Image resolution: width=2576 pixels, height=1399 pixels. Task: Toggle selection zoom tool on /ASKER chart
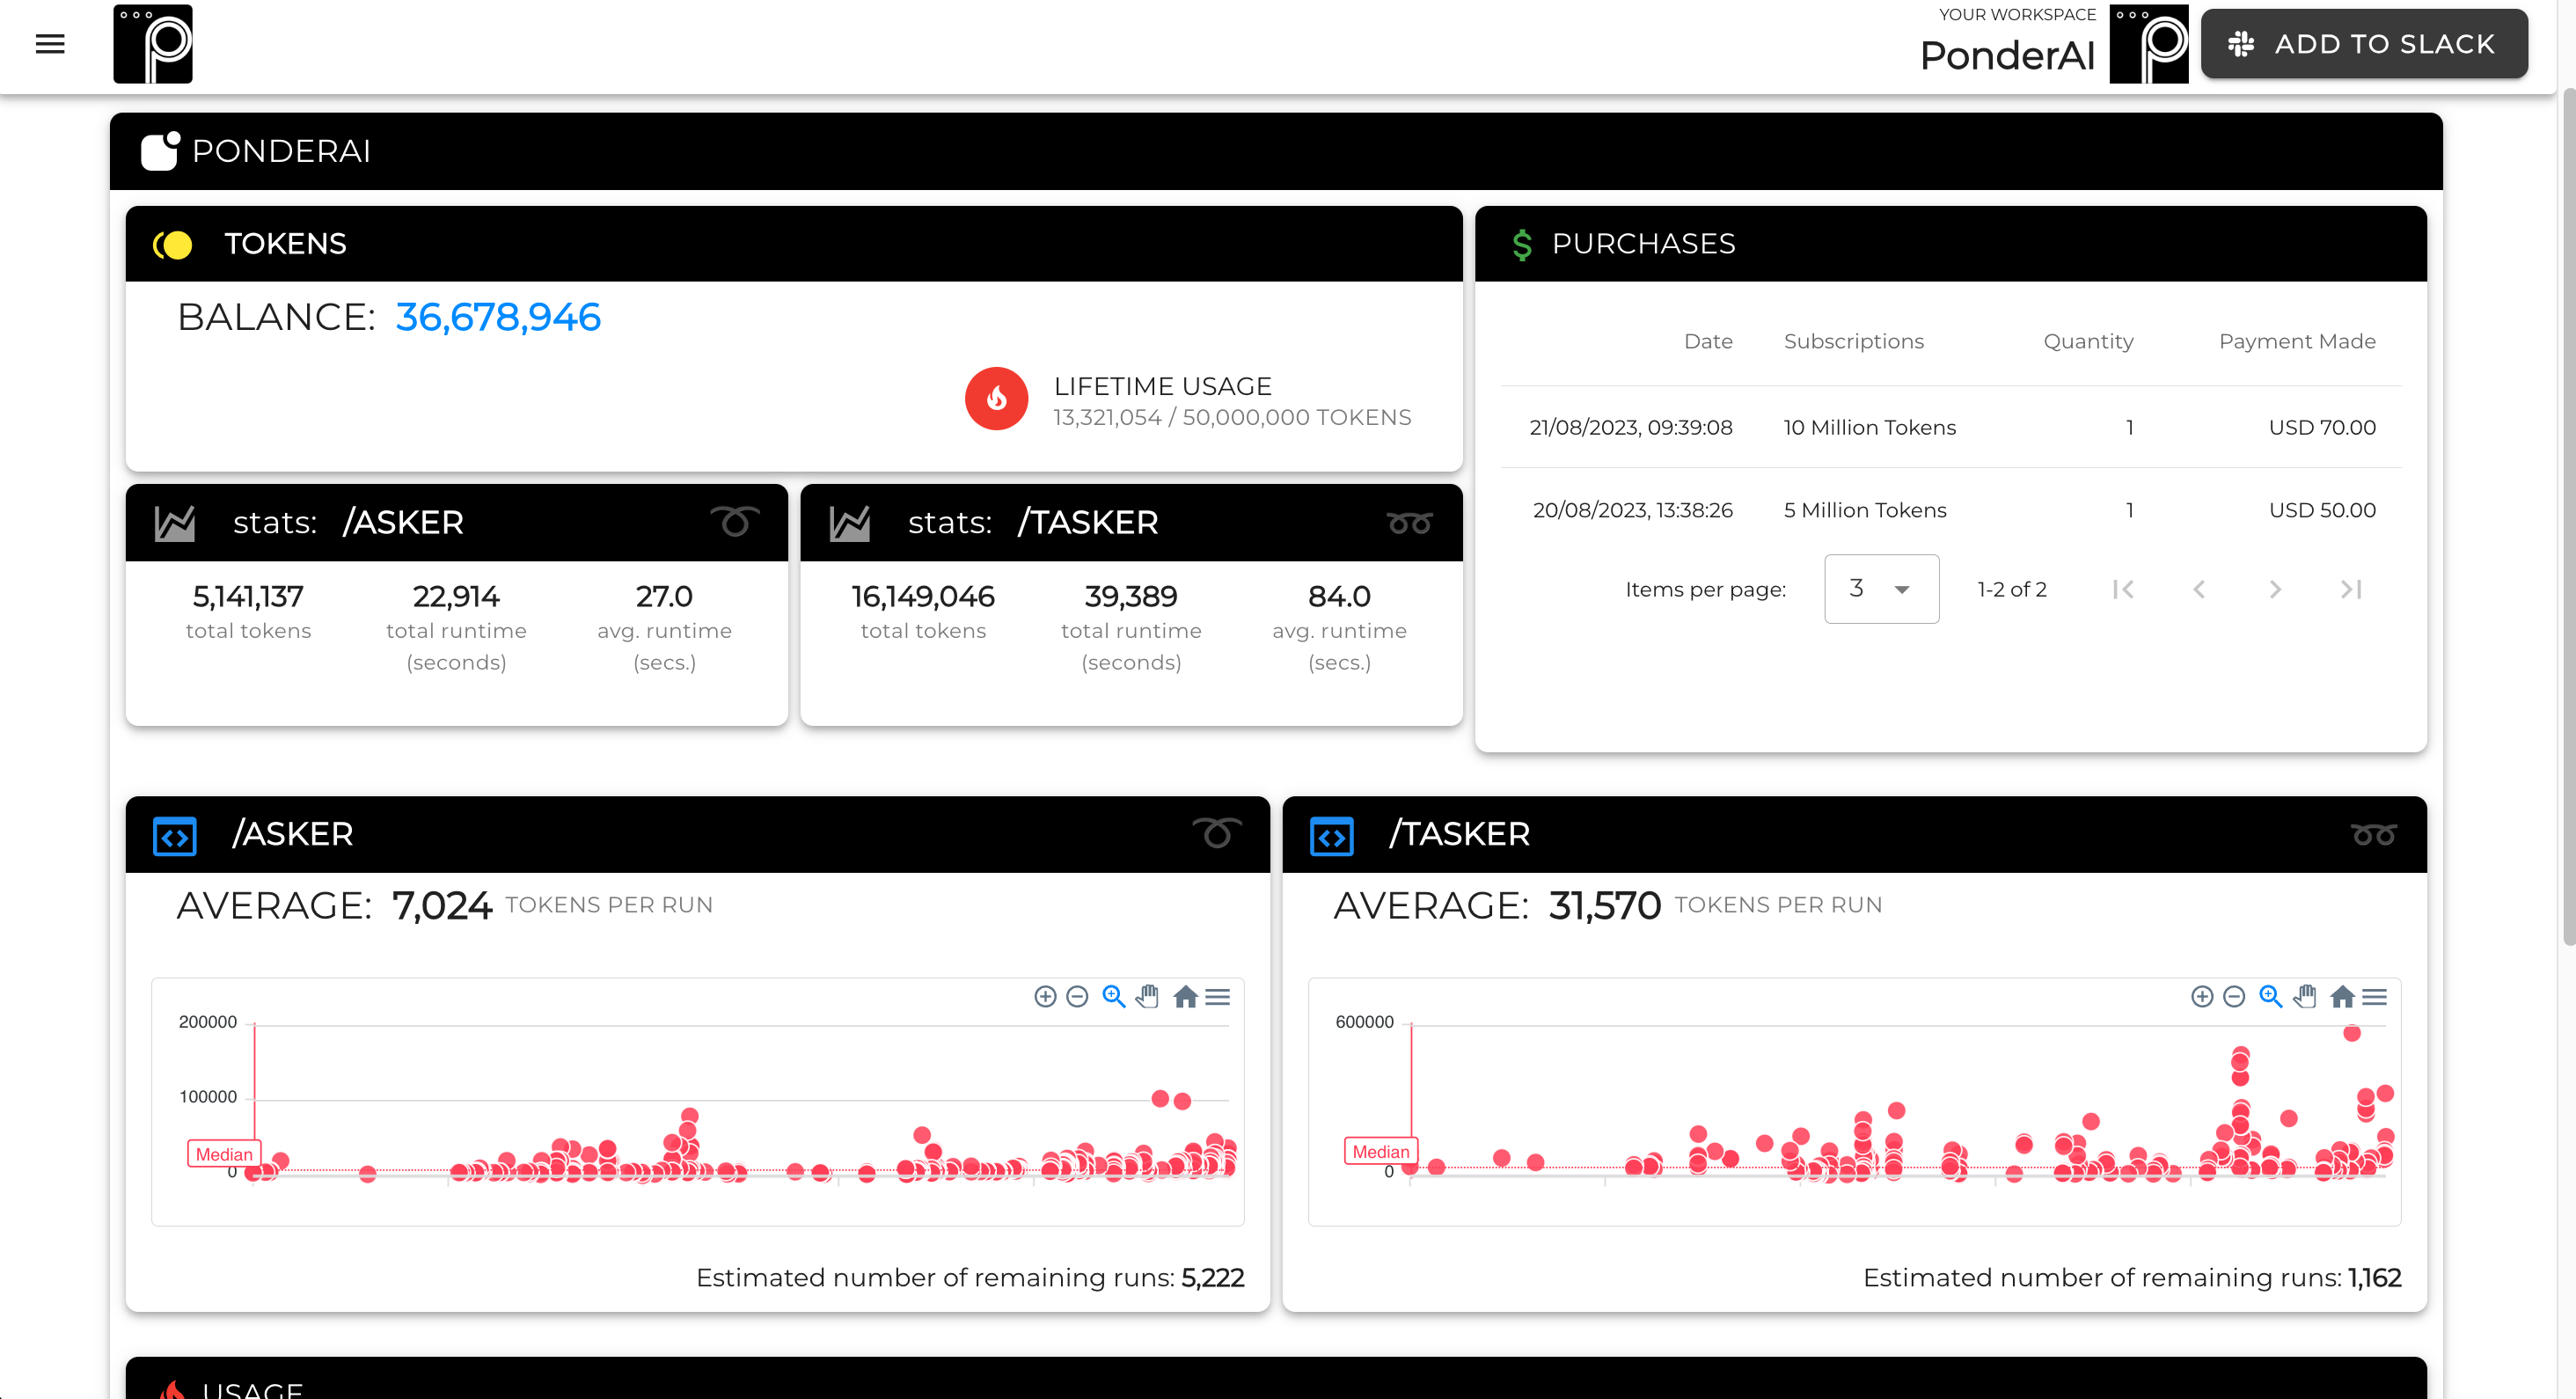tap(1113, 996)
